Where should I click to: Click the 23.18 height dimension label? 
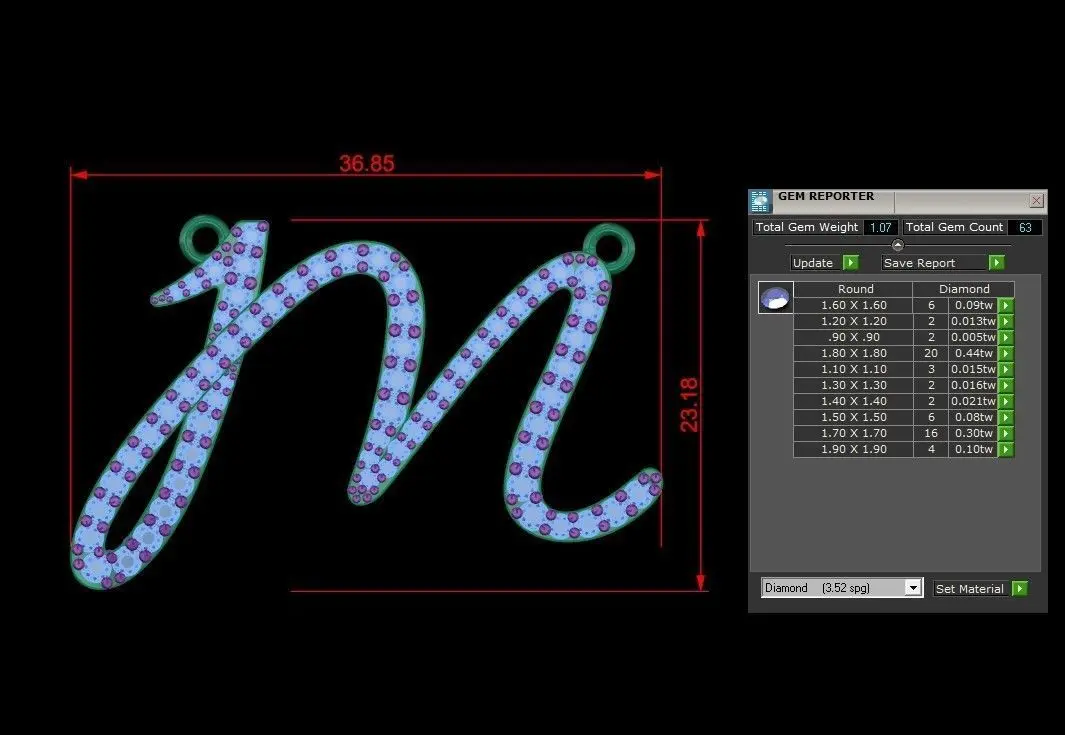coord(689,405)
